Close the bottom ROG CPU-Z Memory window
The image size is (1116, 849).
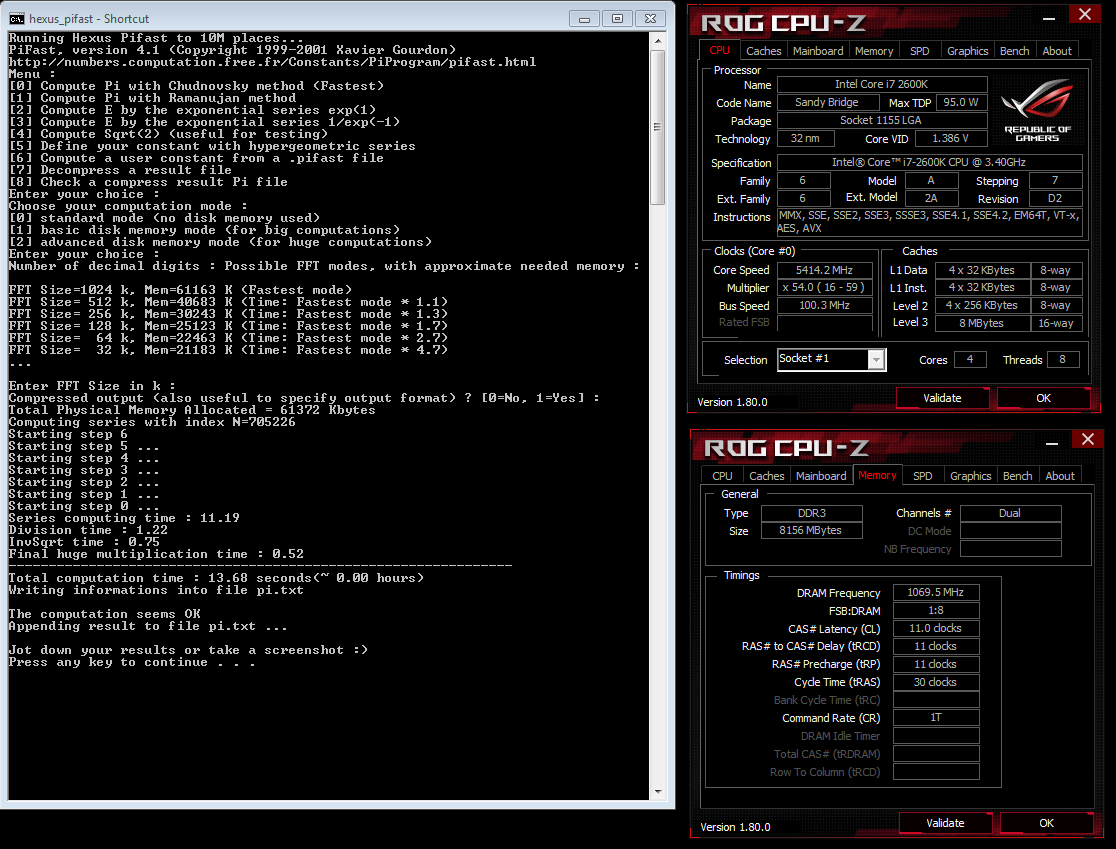pyautogui.click(x=1088, y=439)
